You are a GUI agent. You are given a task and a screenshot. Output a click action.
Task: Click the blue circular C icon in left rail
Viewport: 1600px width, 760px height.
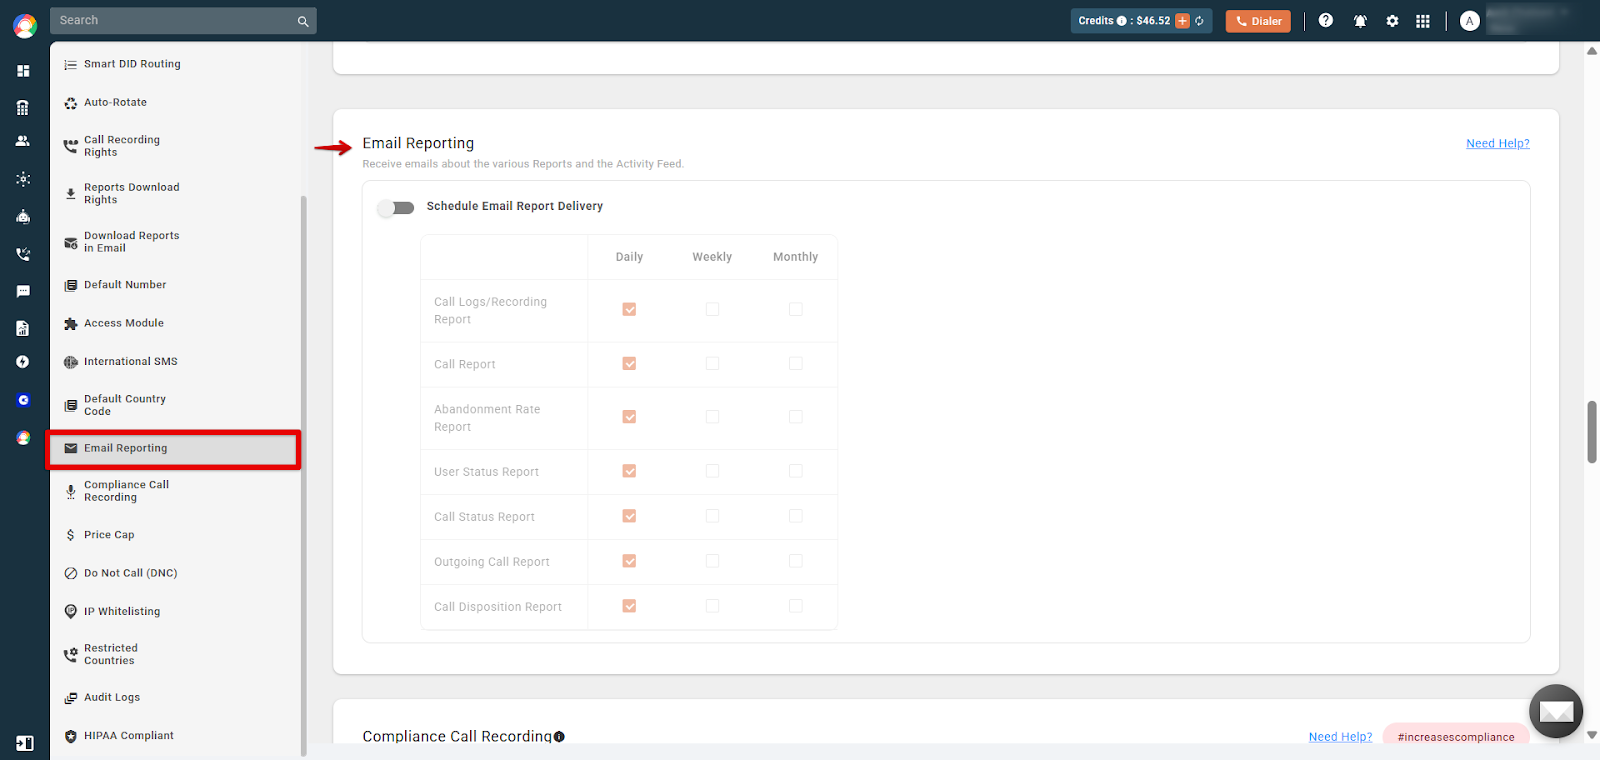(23, 400)
